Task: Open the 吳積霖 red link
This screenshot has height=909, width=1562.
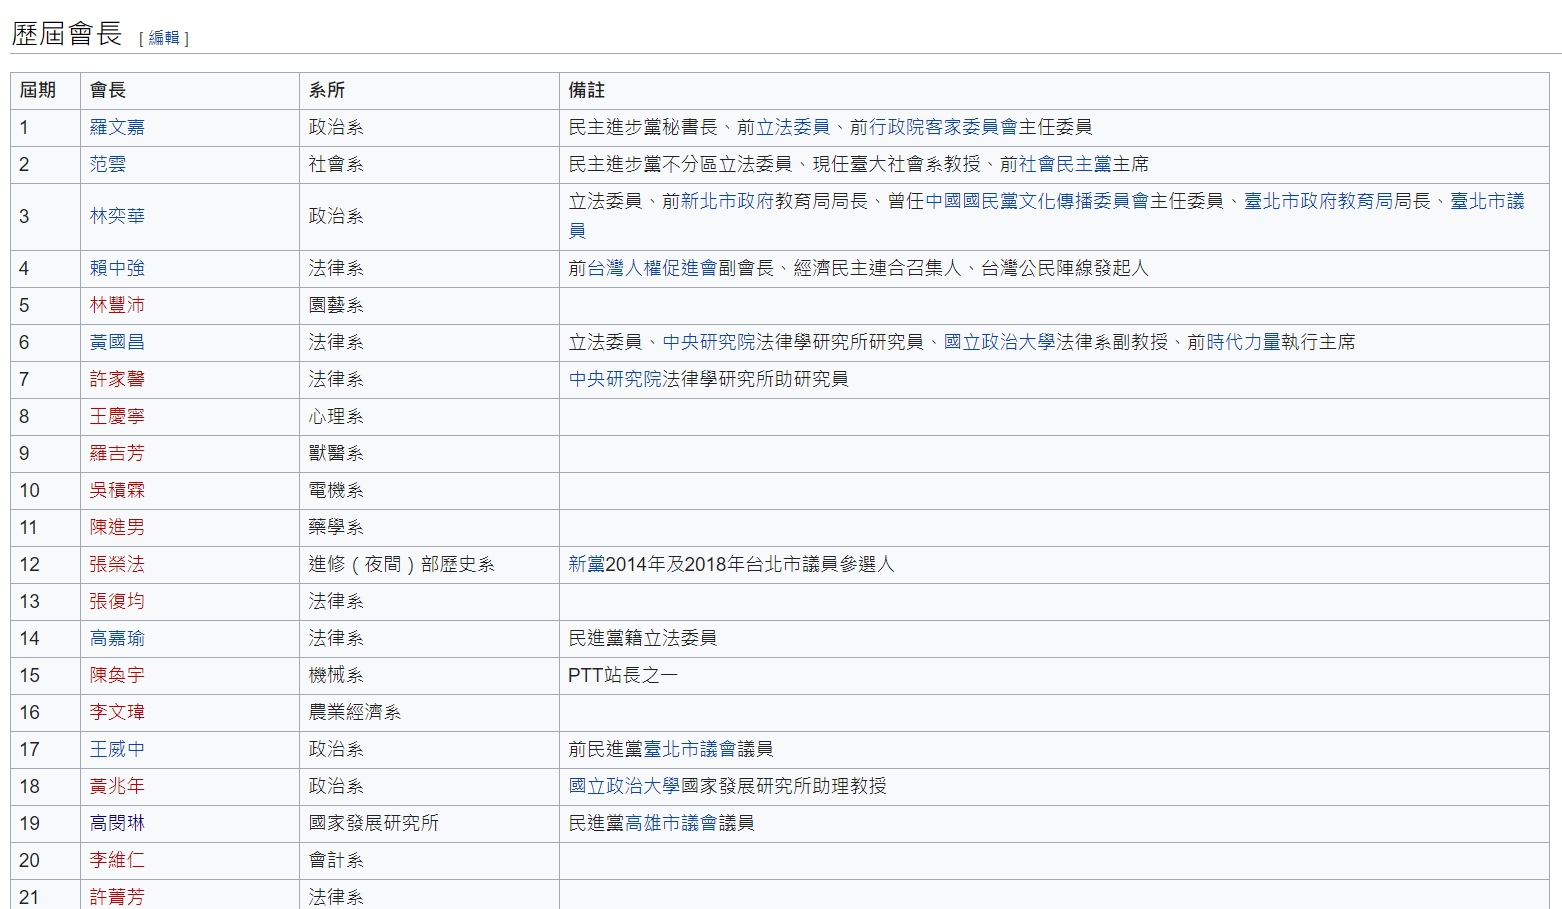Action: tap(117, 490)
